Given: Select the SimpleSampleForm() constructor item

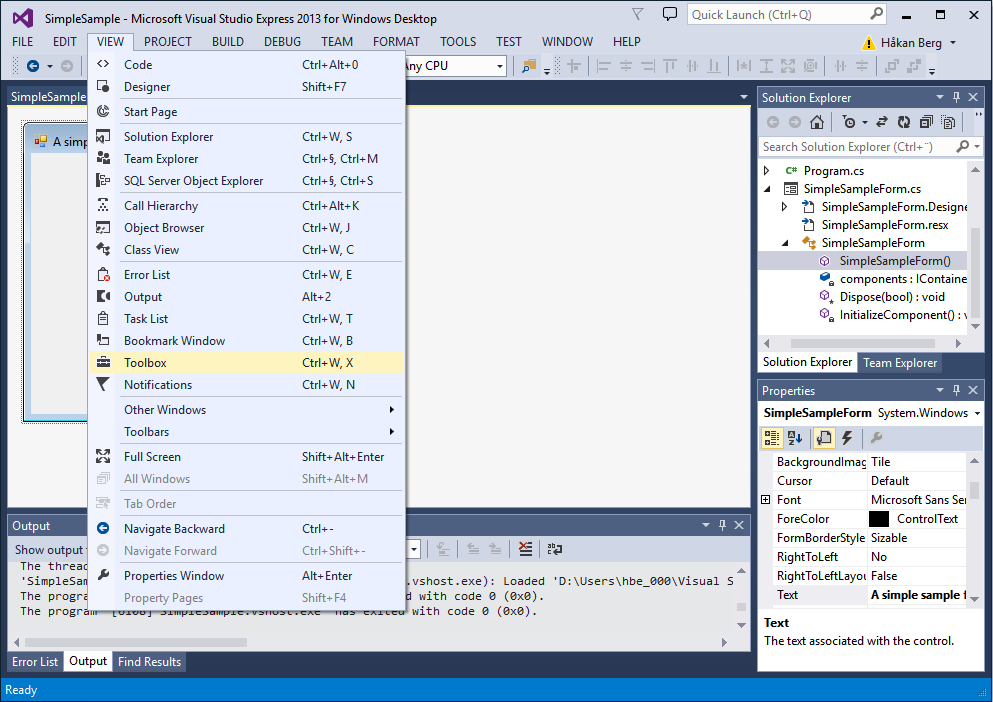Looking at the screenshot, I should pyautogui.click(x=895, y=261).
